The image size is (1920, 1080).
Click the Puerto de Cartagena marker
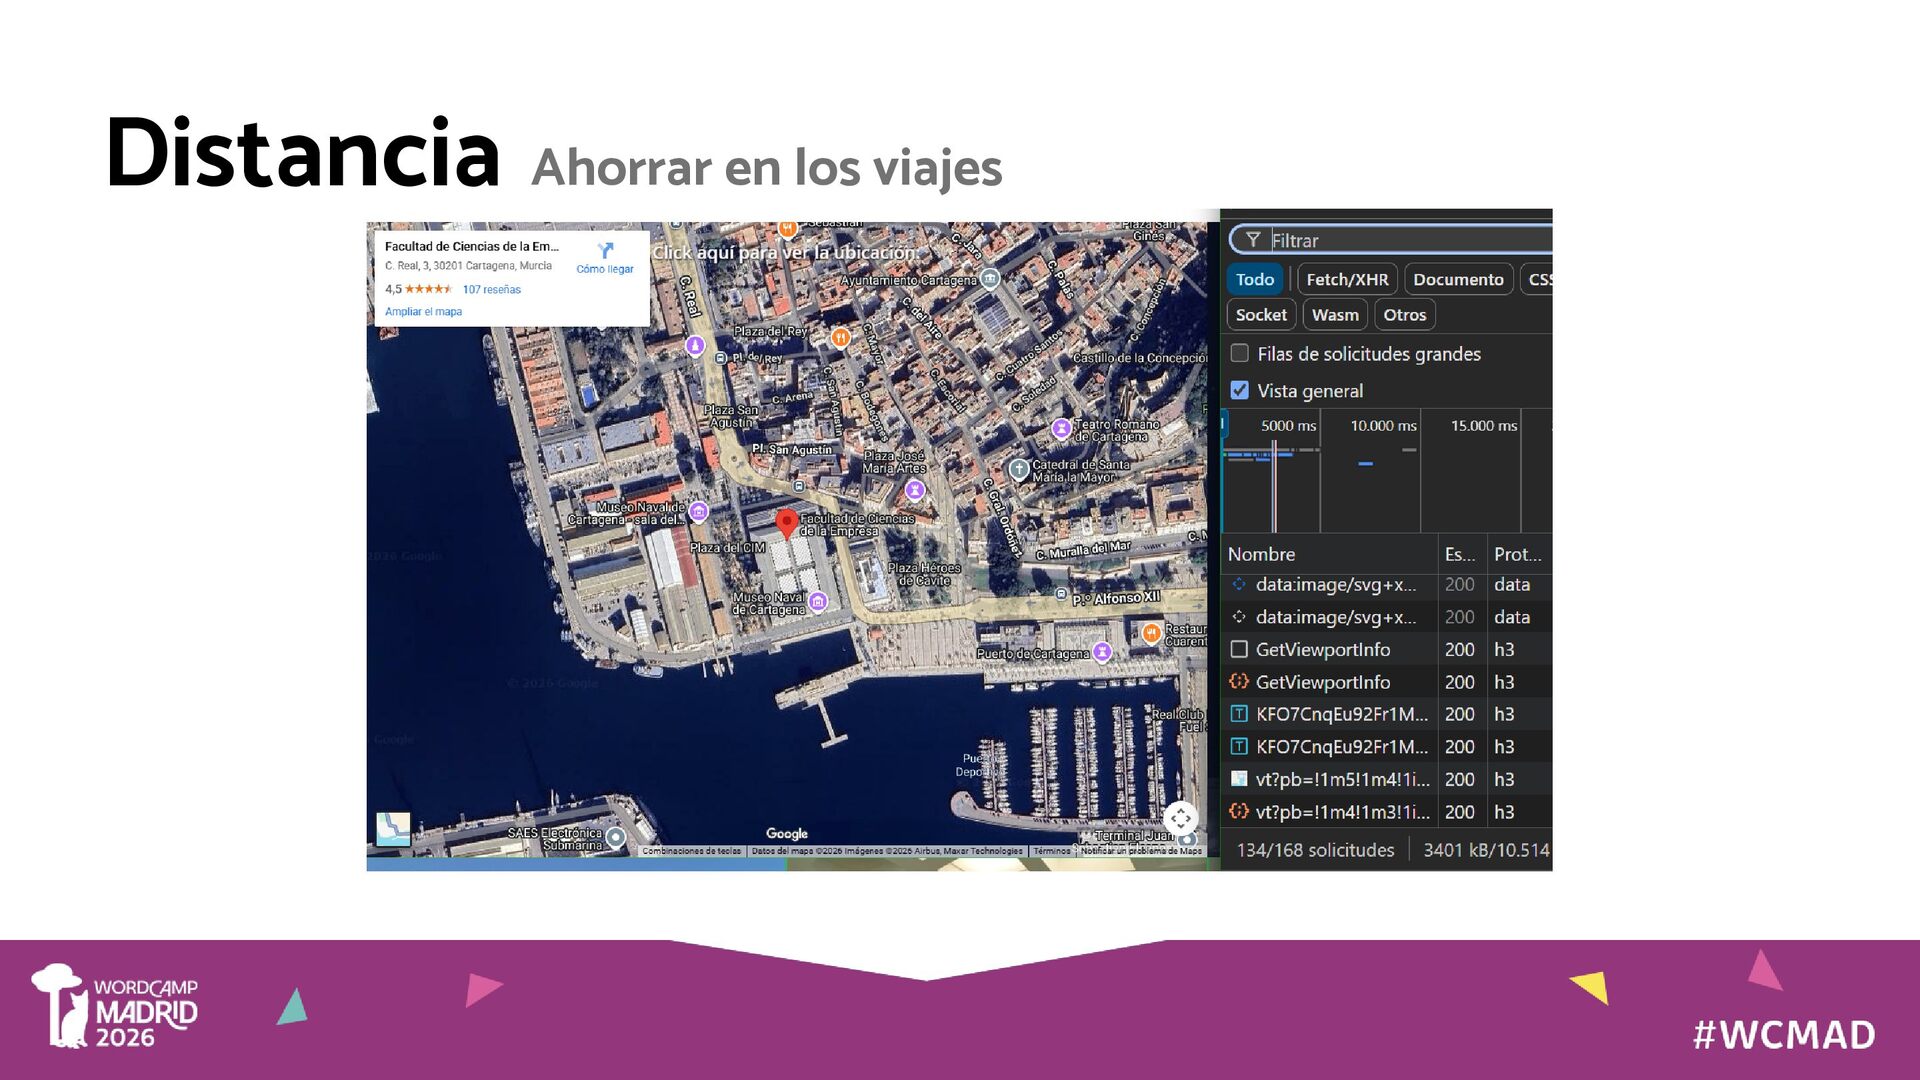click(x=1102, y=652)
